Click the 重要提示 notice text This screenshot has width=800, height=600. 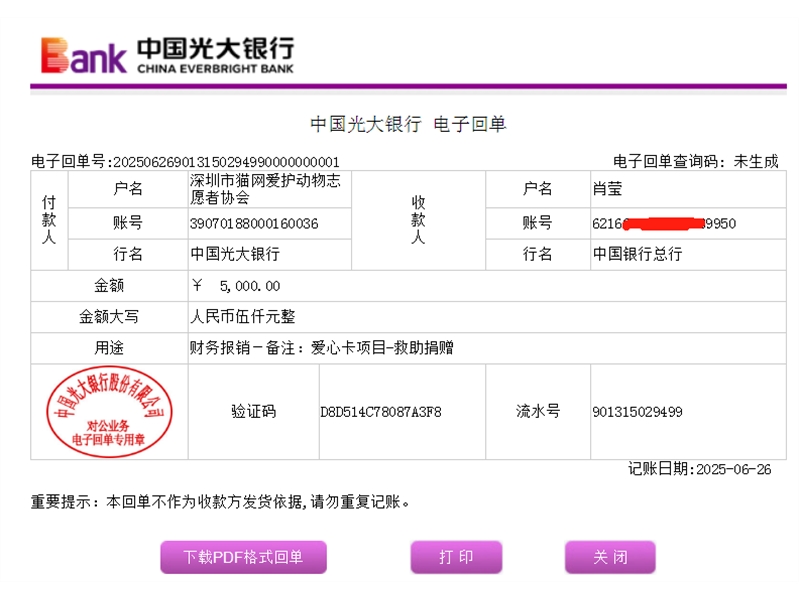(220, 502)
